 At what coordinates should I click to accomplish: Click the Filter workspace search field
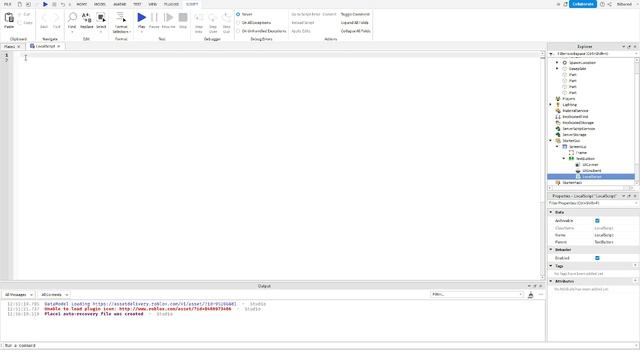point(594,53)
